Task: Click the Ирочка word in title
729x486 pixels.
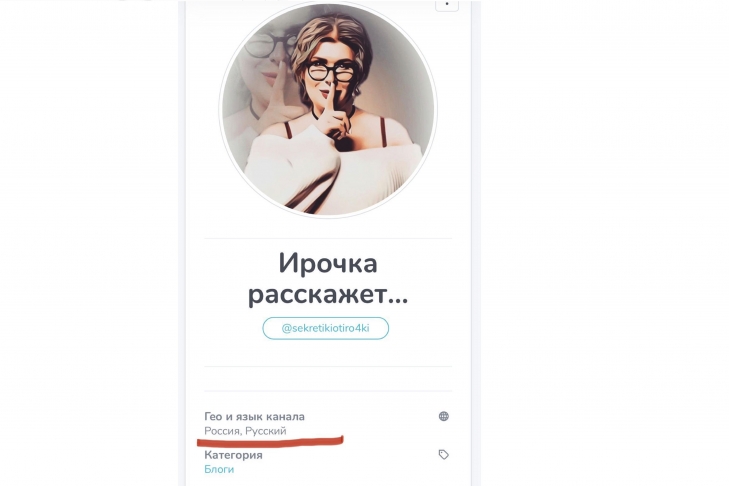Action: point(328,263)
